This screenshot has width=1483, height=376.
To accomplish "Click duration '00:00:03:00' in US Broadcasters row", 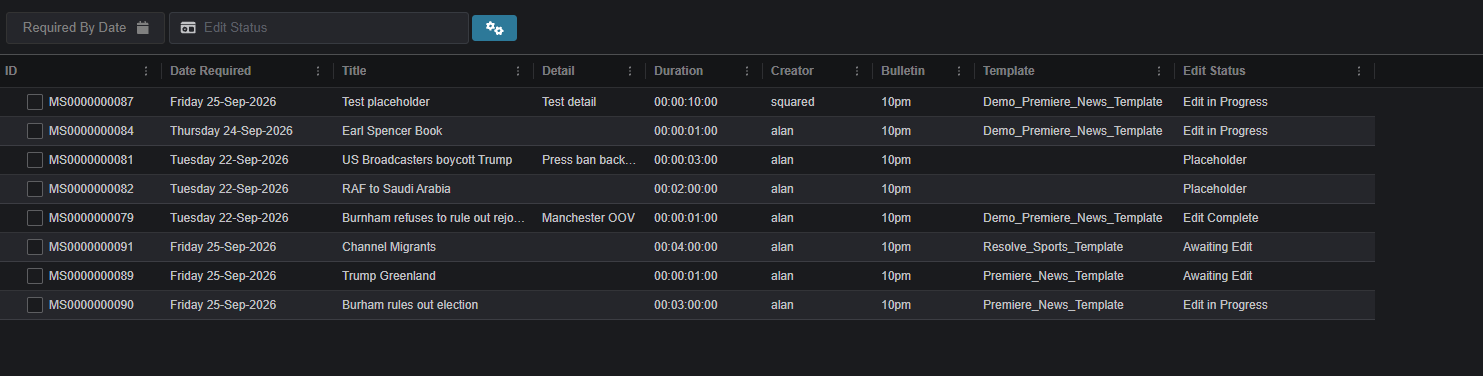I will (686, 160).
